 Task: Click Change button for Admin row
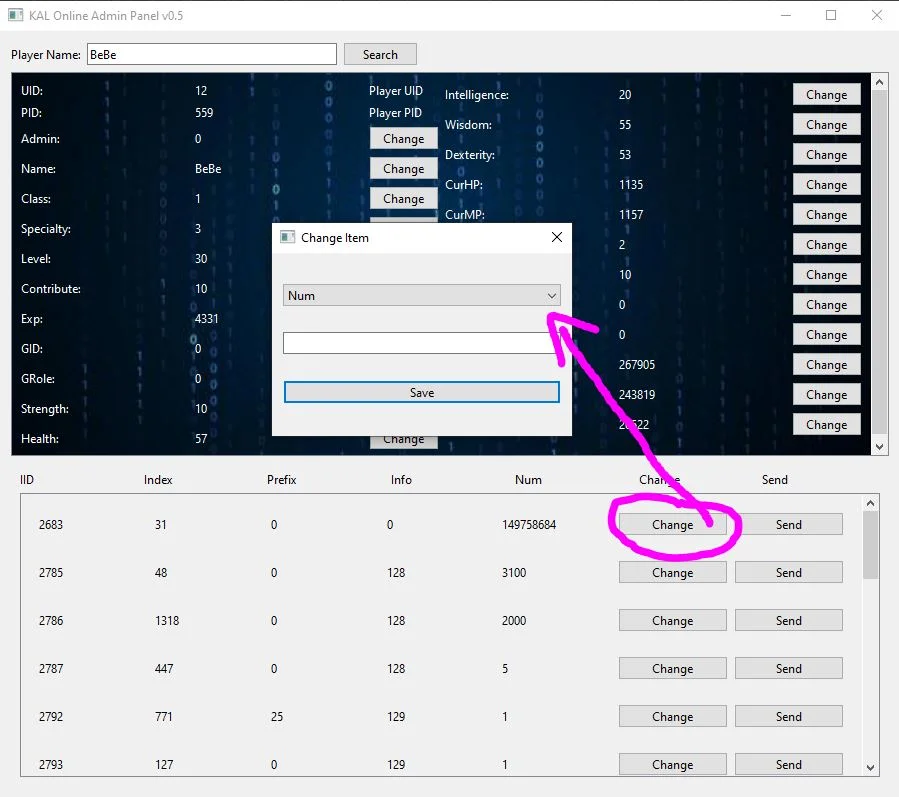[404, 138]
